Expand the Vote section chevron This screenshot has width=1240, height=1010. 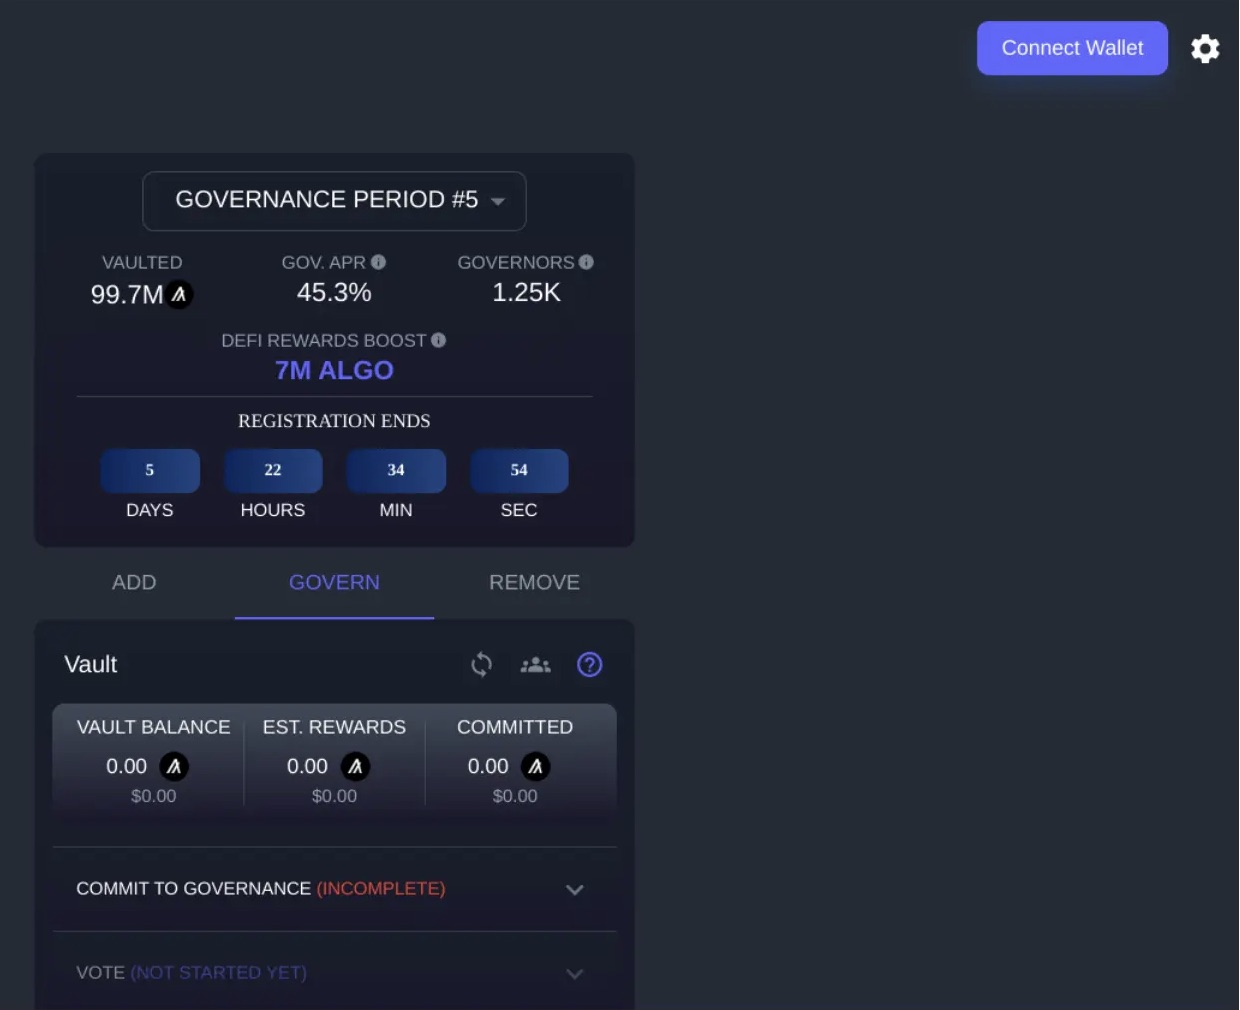(574, 973)
